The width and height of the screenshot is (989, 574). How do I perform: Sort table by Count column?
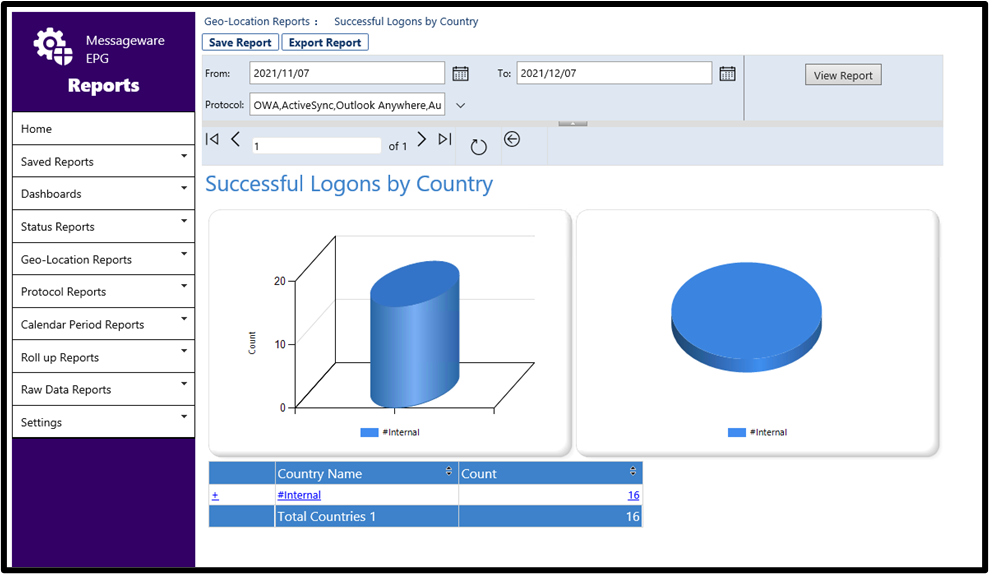(633, 471)
